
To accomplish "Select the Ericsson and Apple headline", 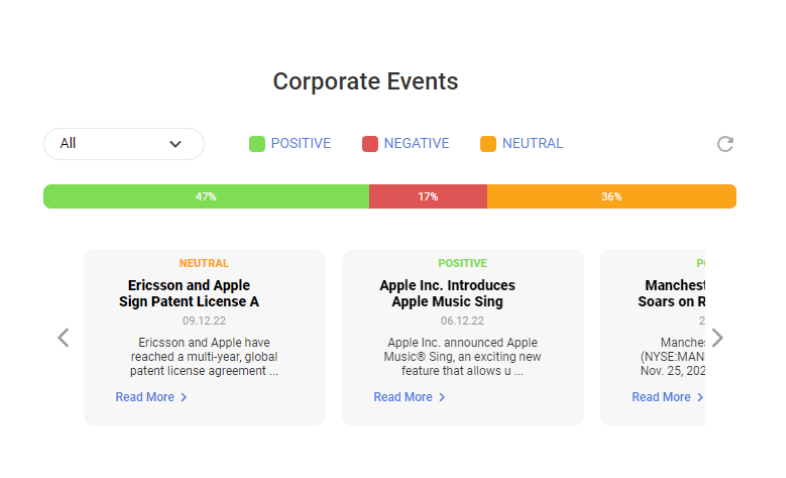I will (x=189, y=293).
